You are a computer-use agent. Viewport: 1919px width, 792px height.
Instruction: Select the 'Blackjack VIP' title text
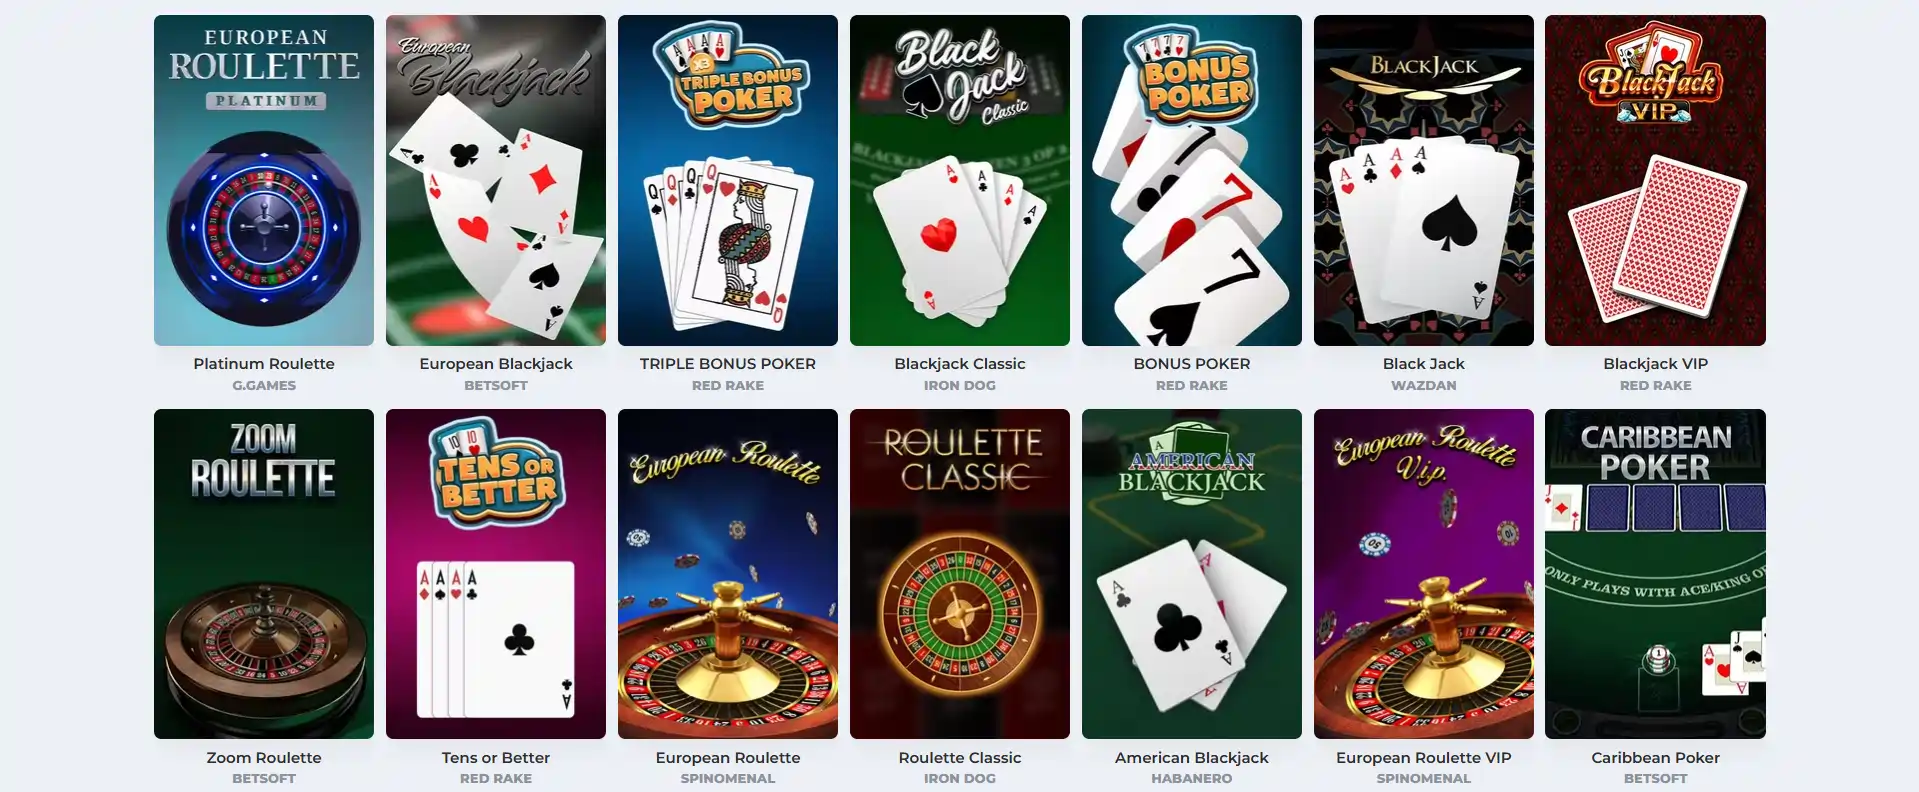pos(1655,364)
